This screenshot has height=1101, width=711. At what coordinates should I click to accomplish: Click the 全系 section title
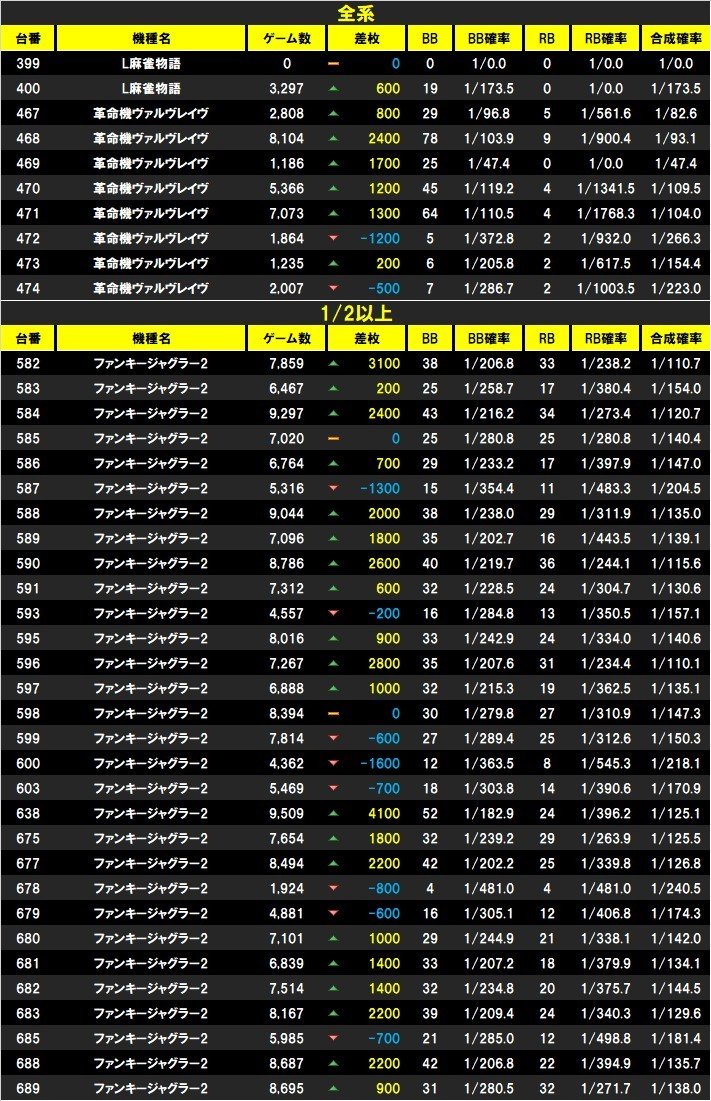pos(355,13)
